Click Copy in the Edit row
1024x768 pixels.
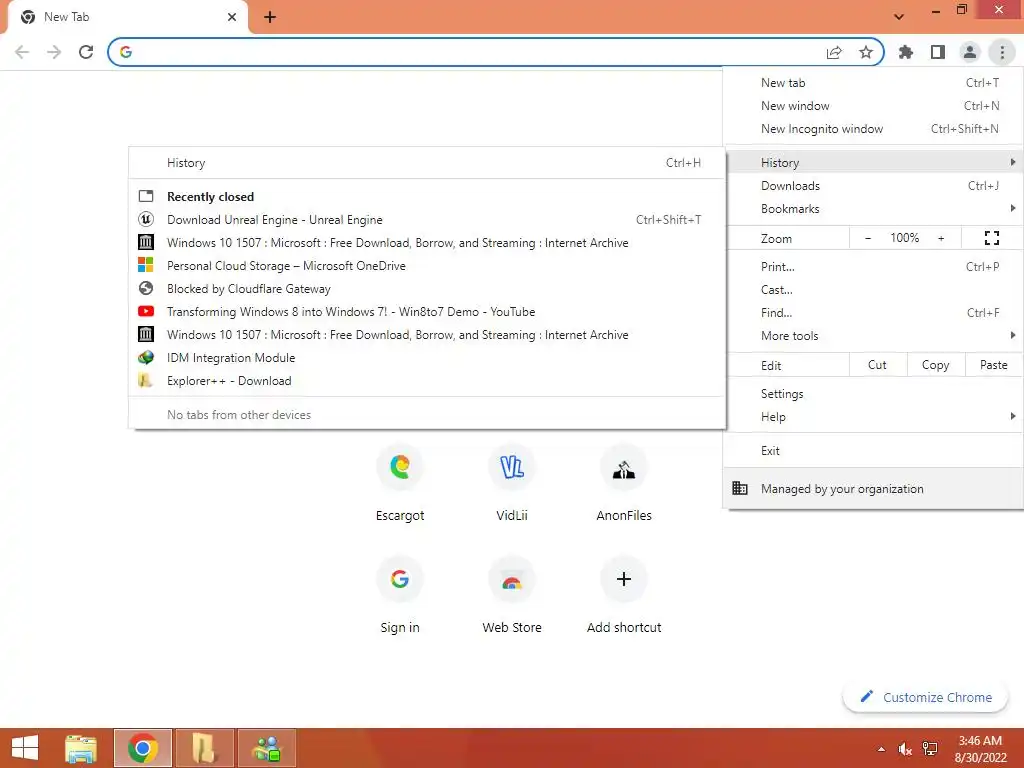[x=935, y=365]
